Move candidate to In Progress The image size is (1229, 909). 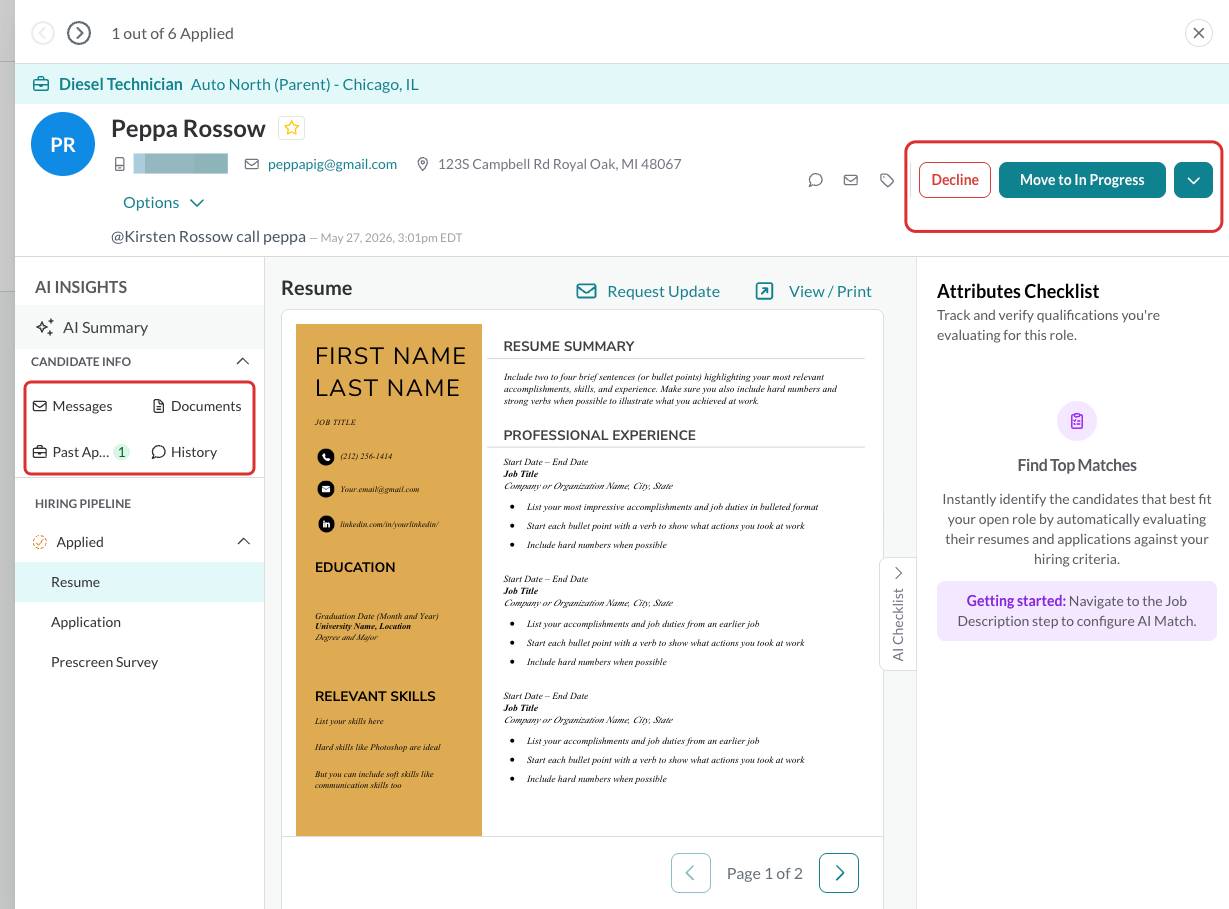click(1082, 180)
